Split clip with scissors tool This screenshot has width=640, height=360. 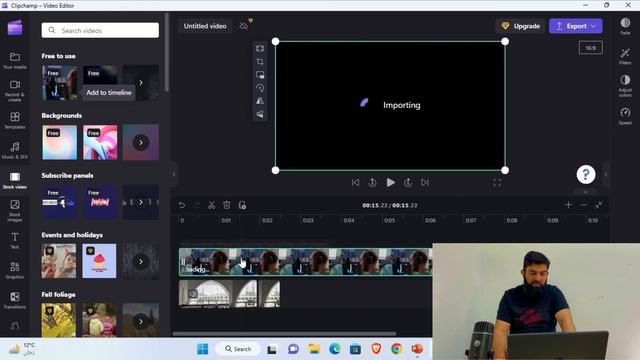(211, 205)
